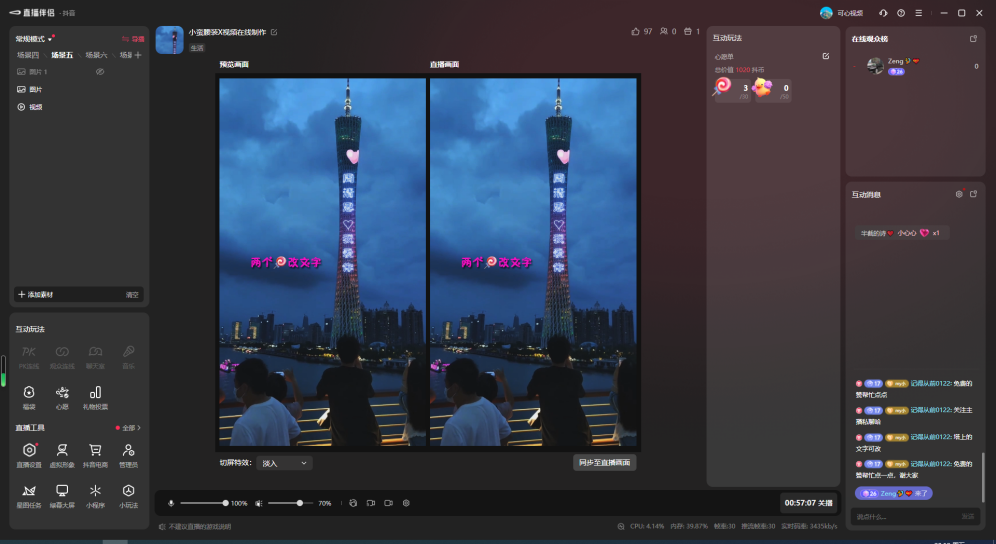Open the 常规模式 mode dropdown
This screenshot has height=544, width=996.
click(x=34, y=39)
